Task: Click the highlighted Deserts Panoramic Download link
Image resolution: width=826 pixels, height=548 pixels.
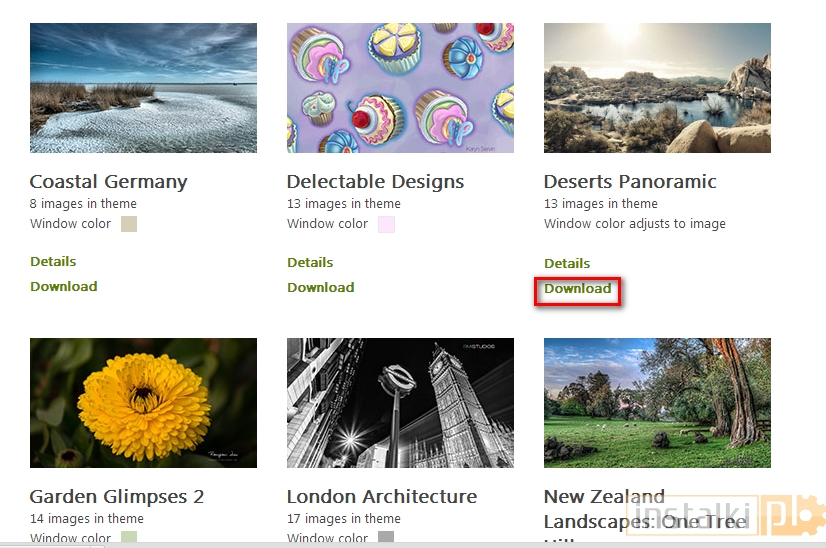Action: pos(578,289)
